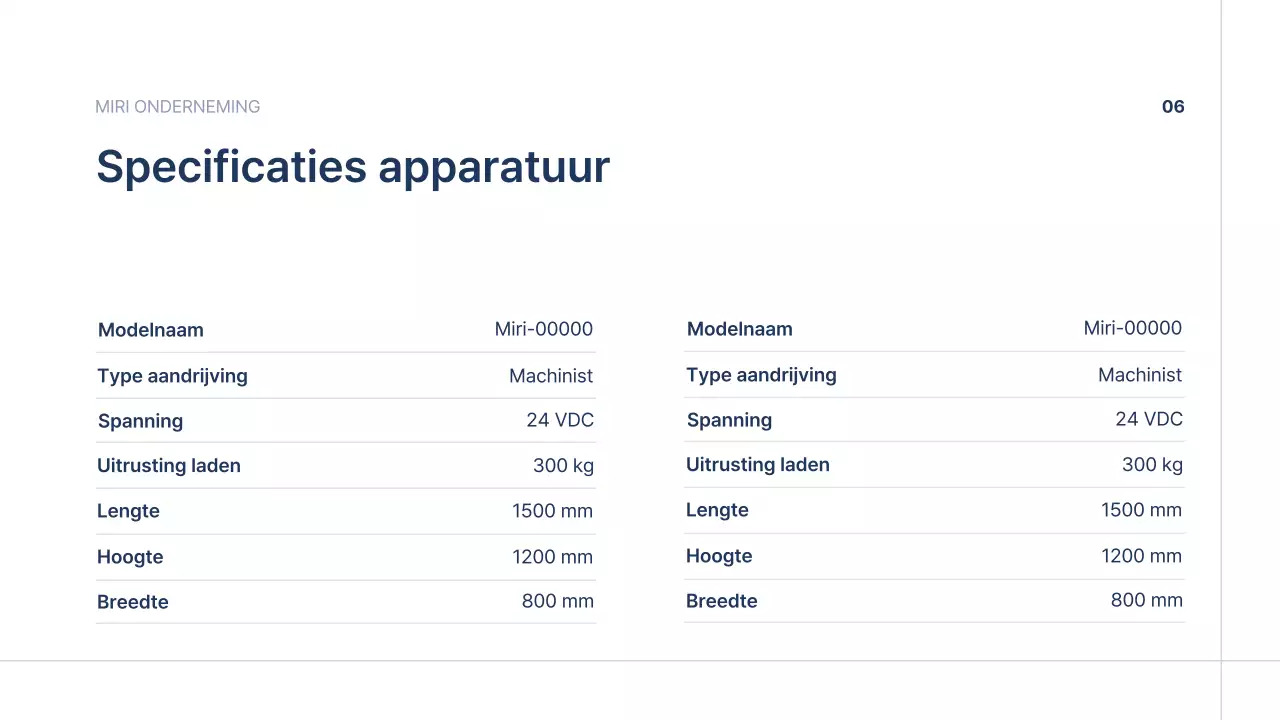The height and width of the screenshot is (720, 1280).
Task: Select the "MIRI ONDERNEMING" header text
Action: click(177, 107)
